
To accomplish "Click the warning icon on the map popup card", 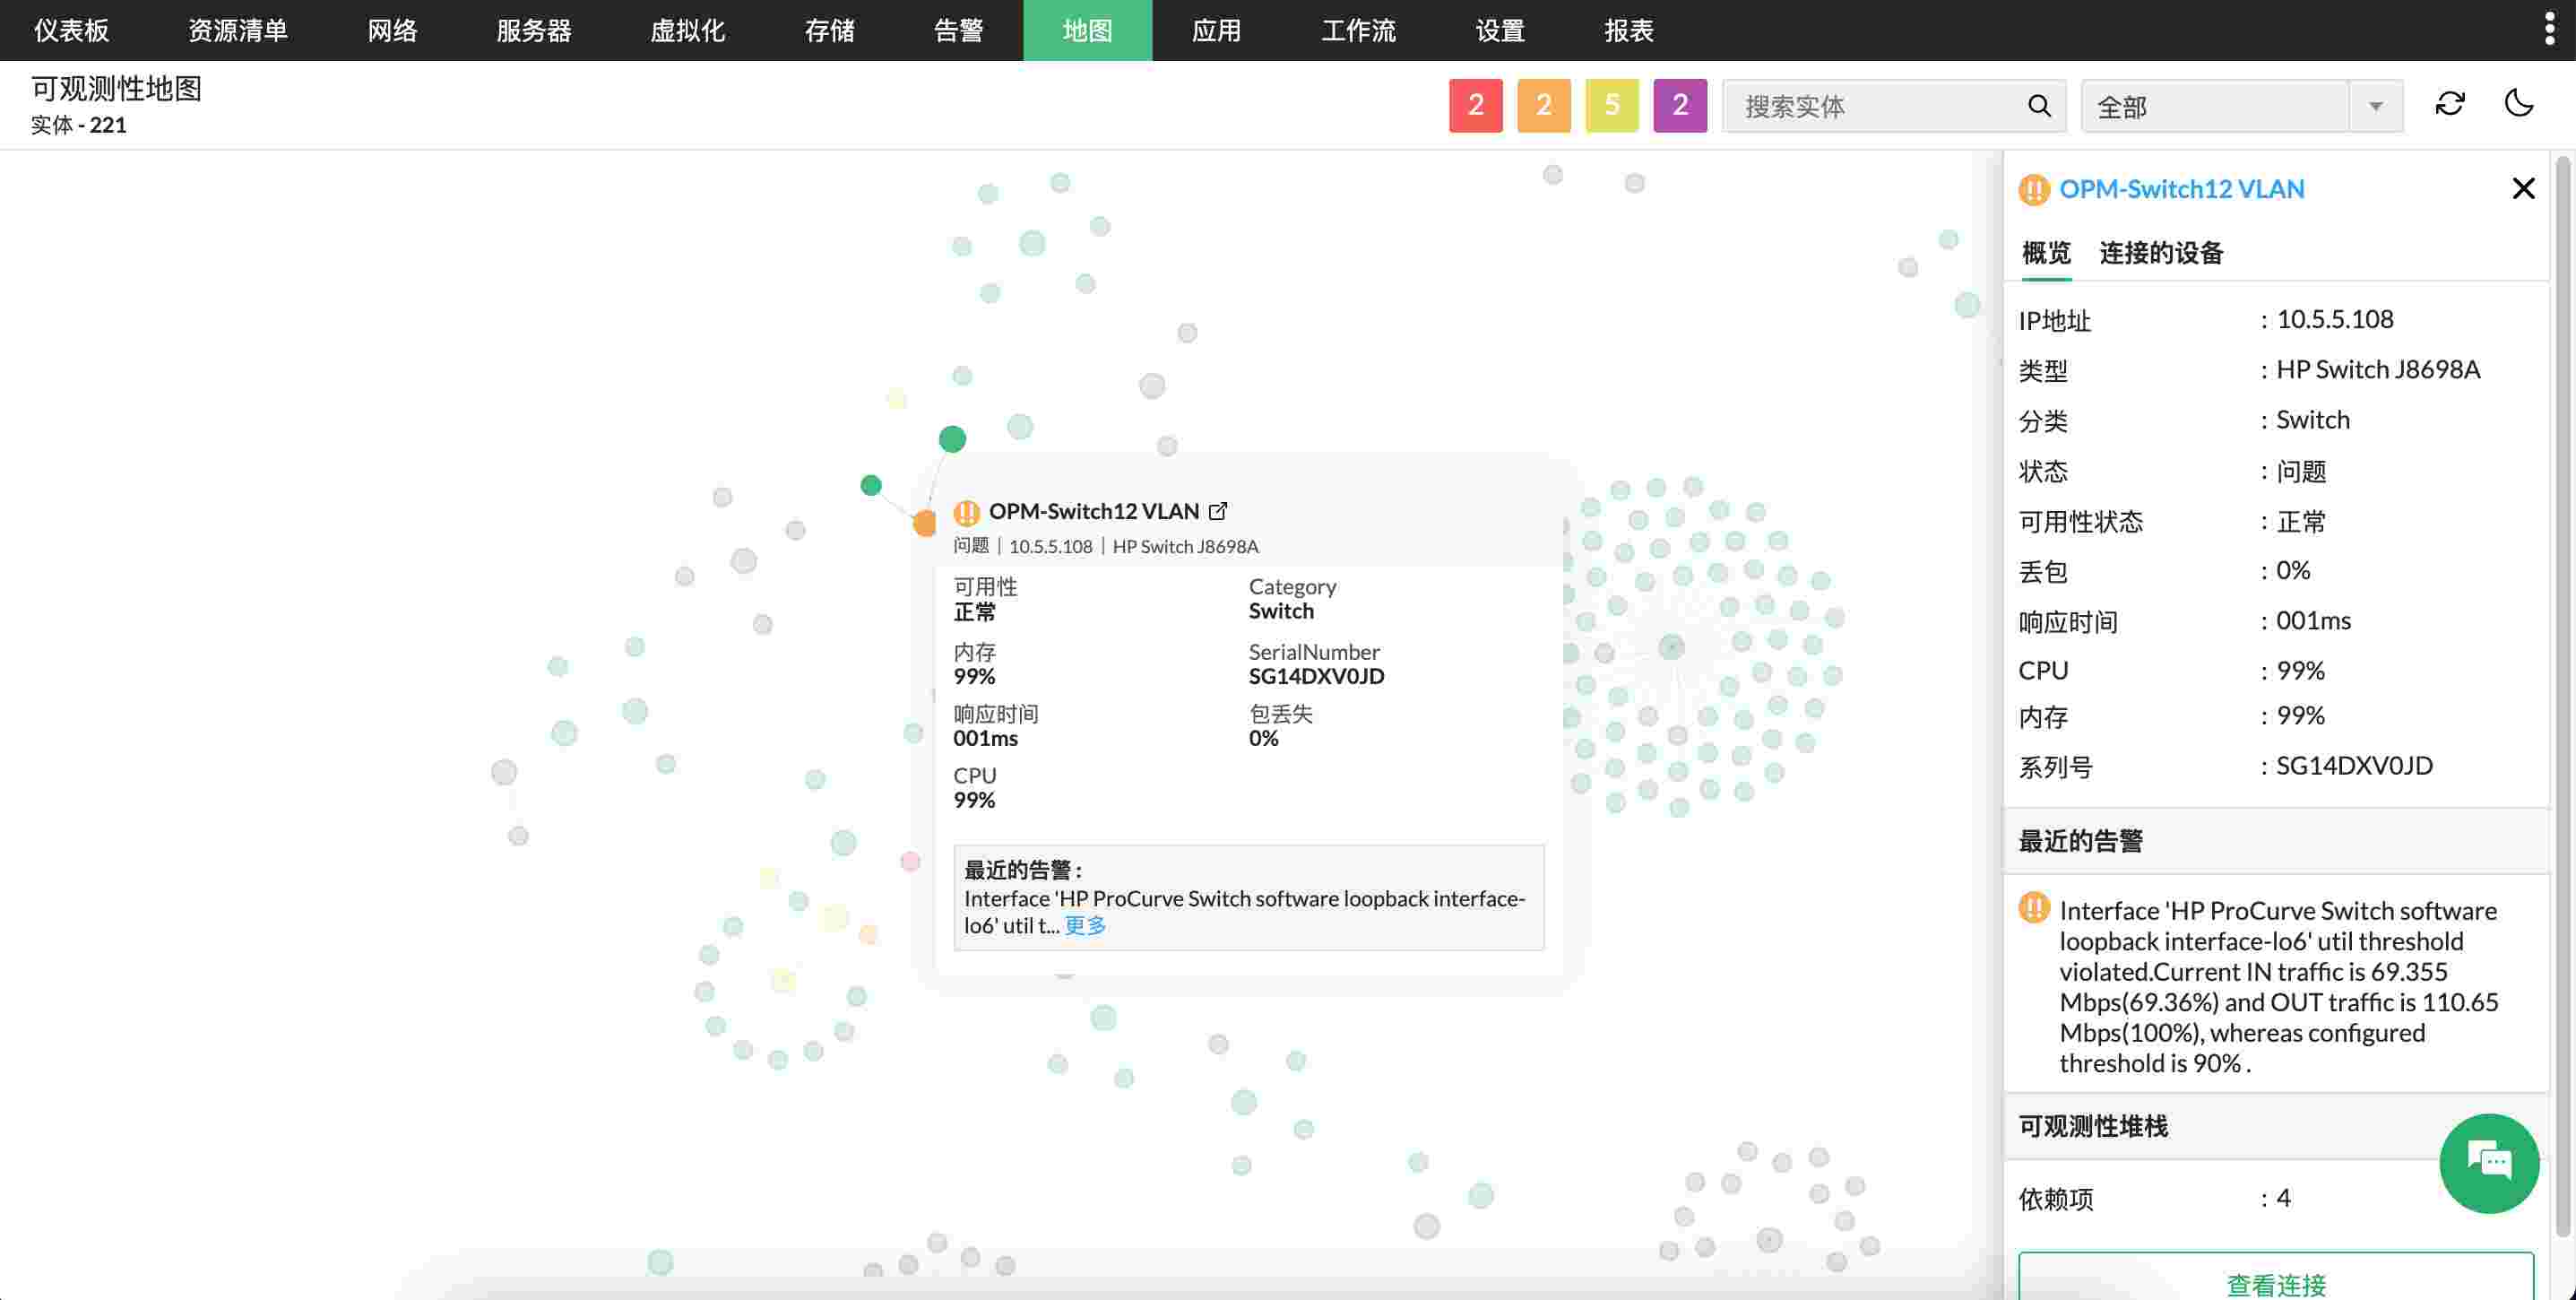I will pyautogui.click(x=965, y=511).
